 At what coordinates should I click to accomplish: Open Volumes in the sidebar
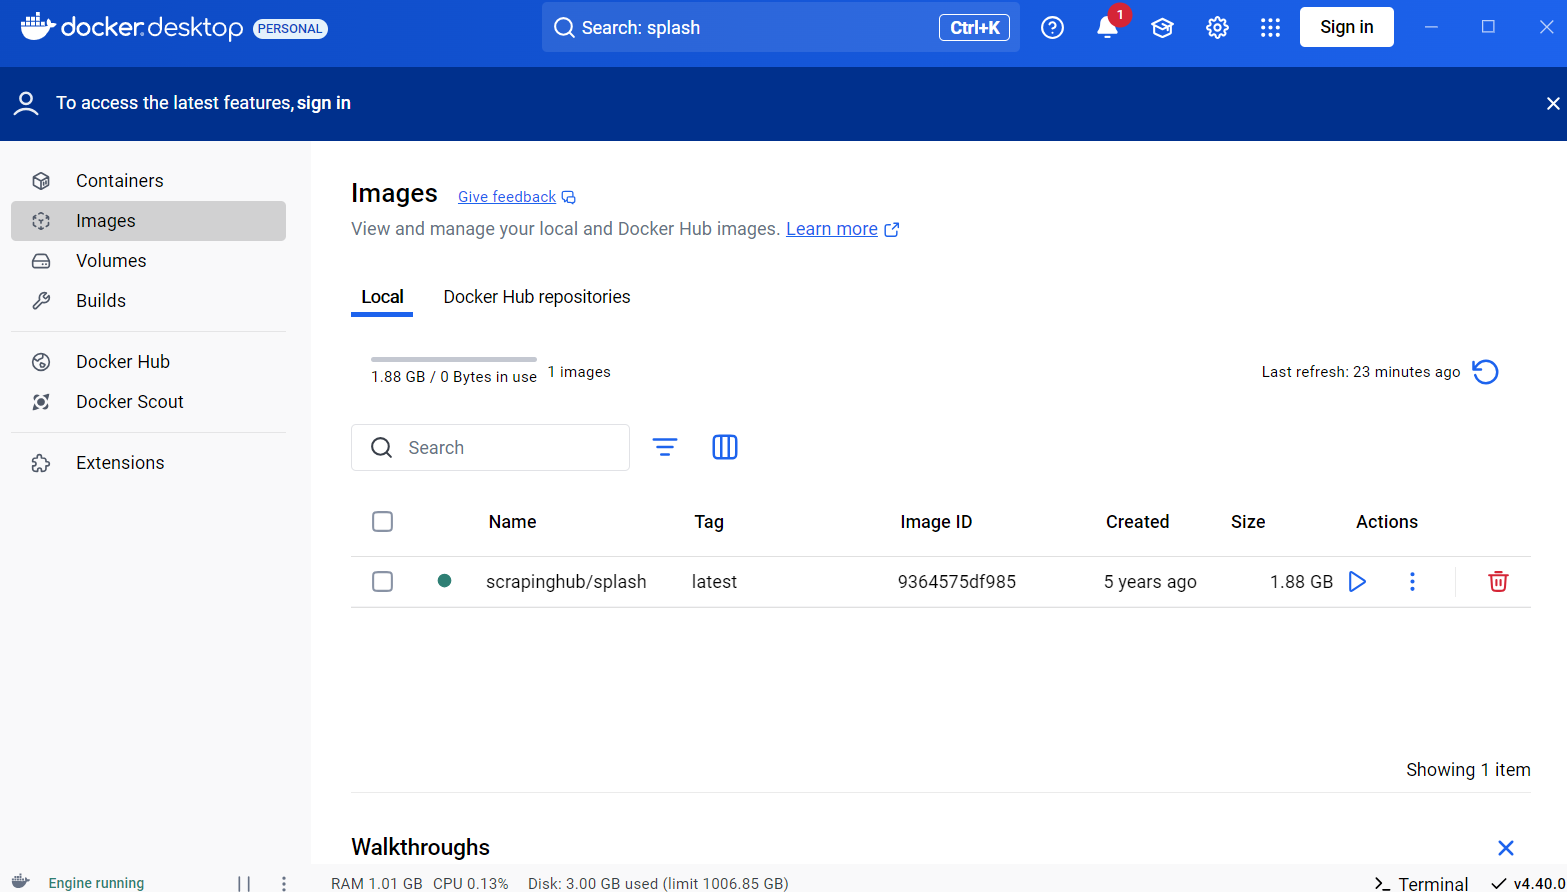(148, 261)
